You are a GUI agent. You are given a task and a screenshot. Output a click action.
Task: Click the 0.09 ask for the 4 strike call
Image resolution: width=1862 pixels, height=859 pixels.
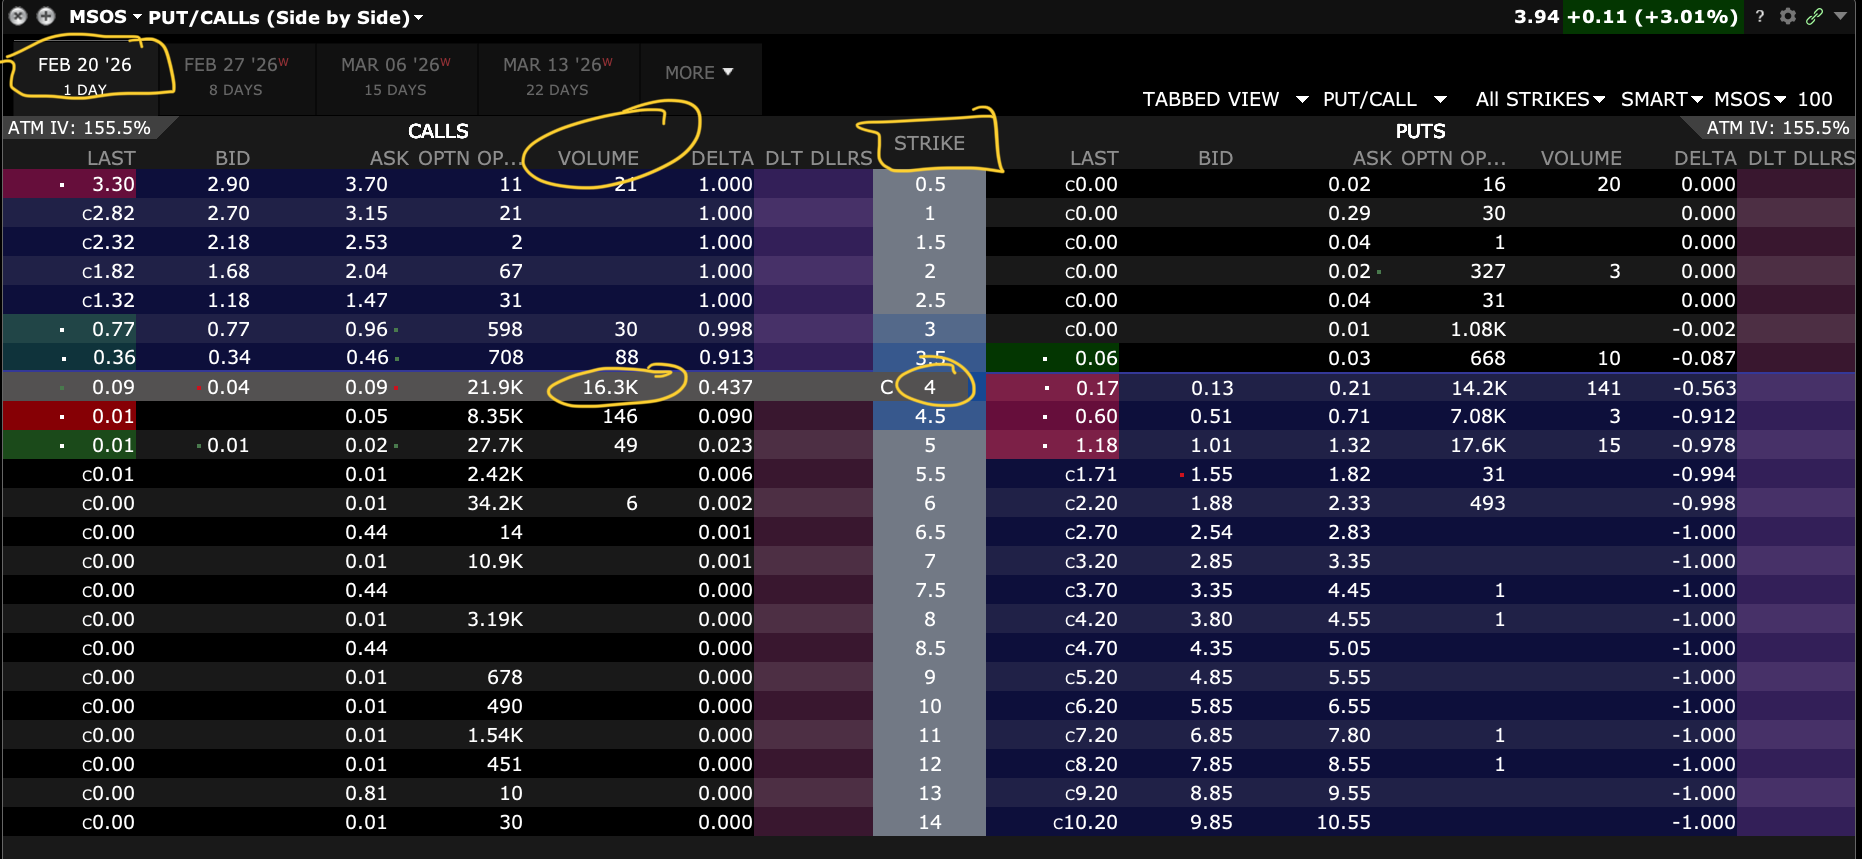366,387
